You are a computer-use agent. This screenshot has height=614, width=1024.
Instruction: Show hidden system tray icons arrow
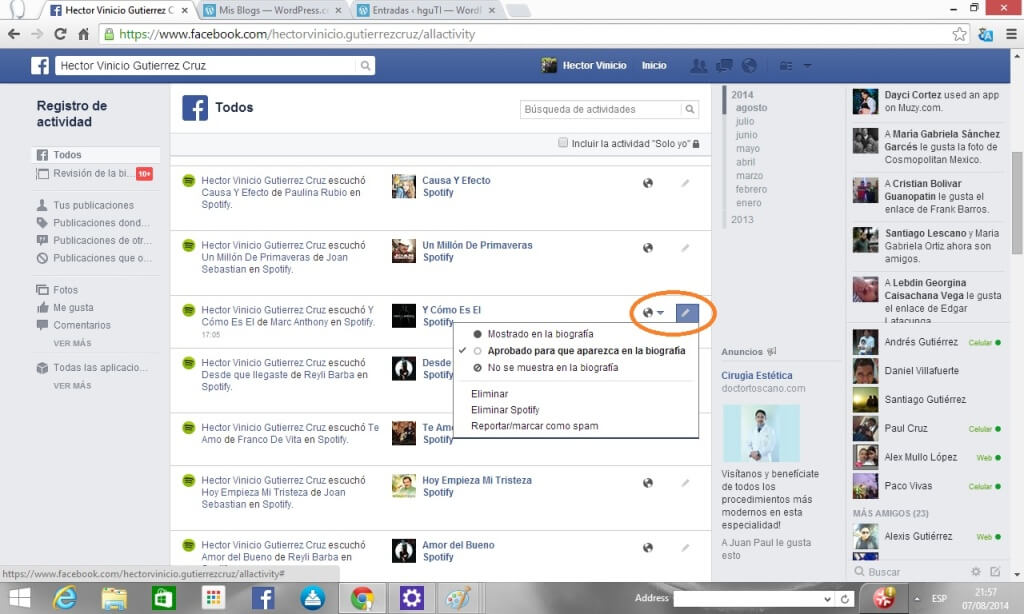(x=917, y=598)
